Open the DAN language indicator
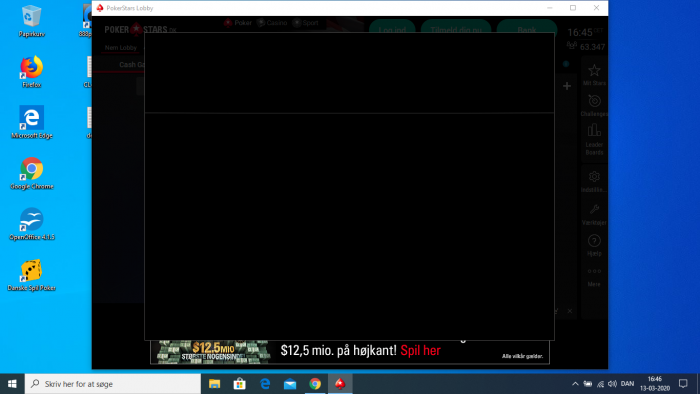Screen dimensions: 700x394 627,384
